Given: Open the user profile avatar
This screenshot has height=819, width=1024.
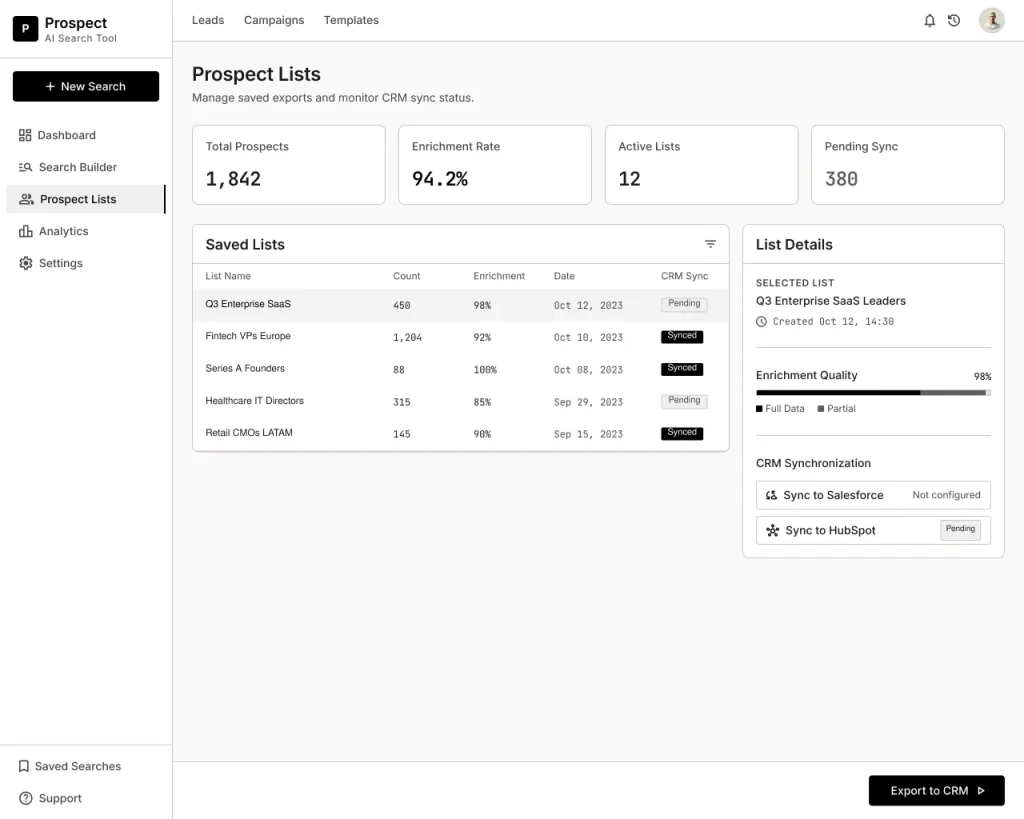Looking at the screenshot, I should [991, 20].
